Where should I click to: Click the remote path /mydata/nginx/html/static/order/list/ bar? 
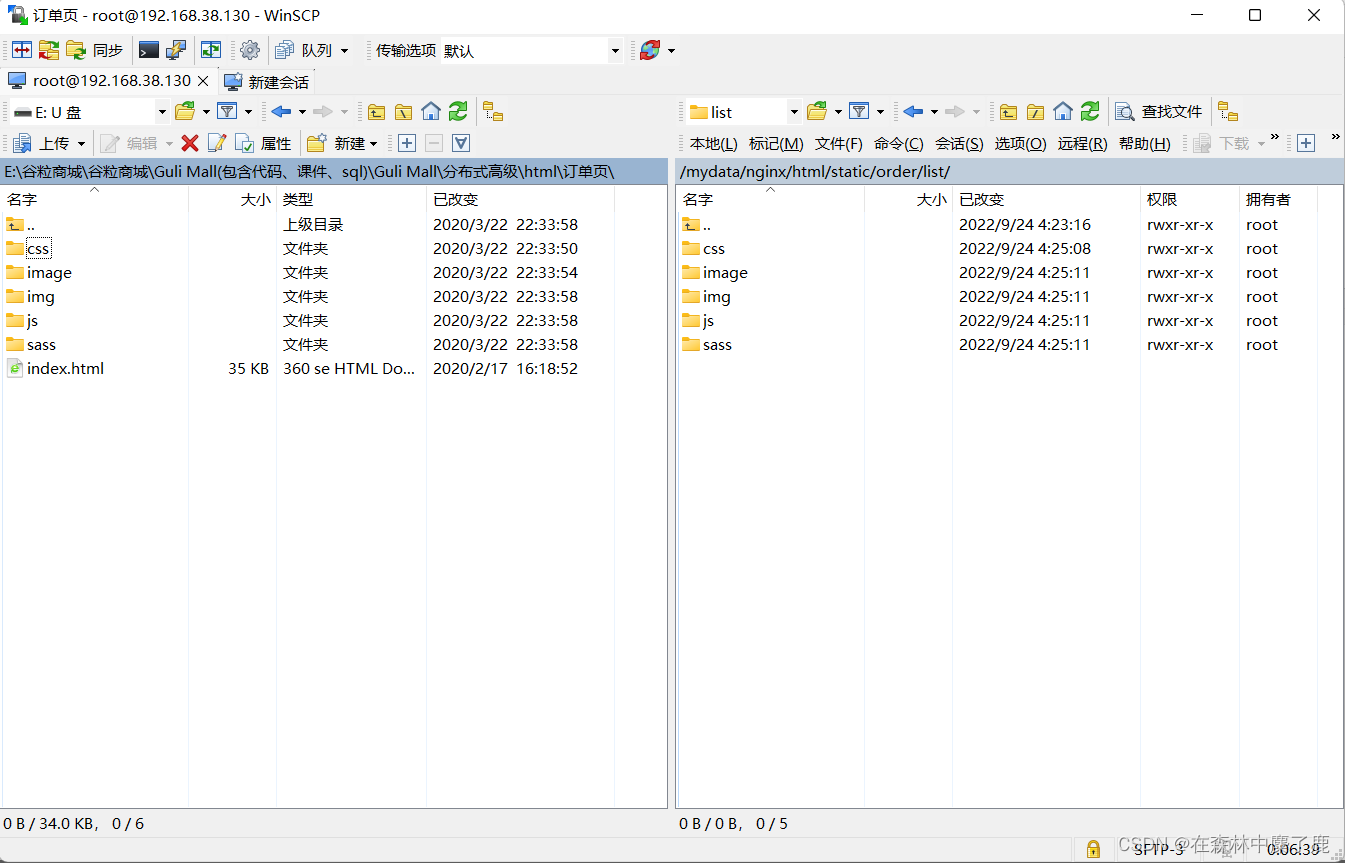(1009, 172)
